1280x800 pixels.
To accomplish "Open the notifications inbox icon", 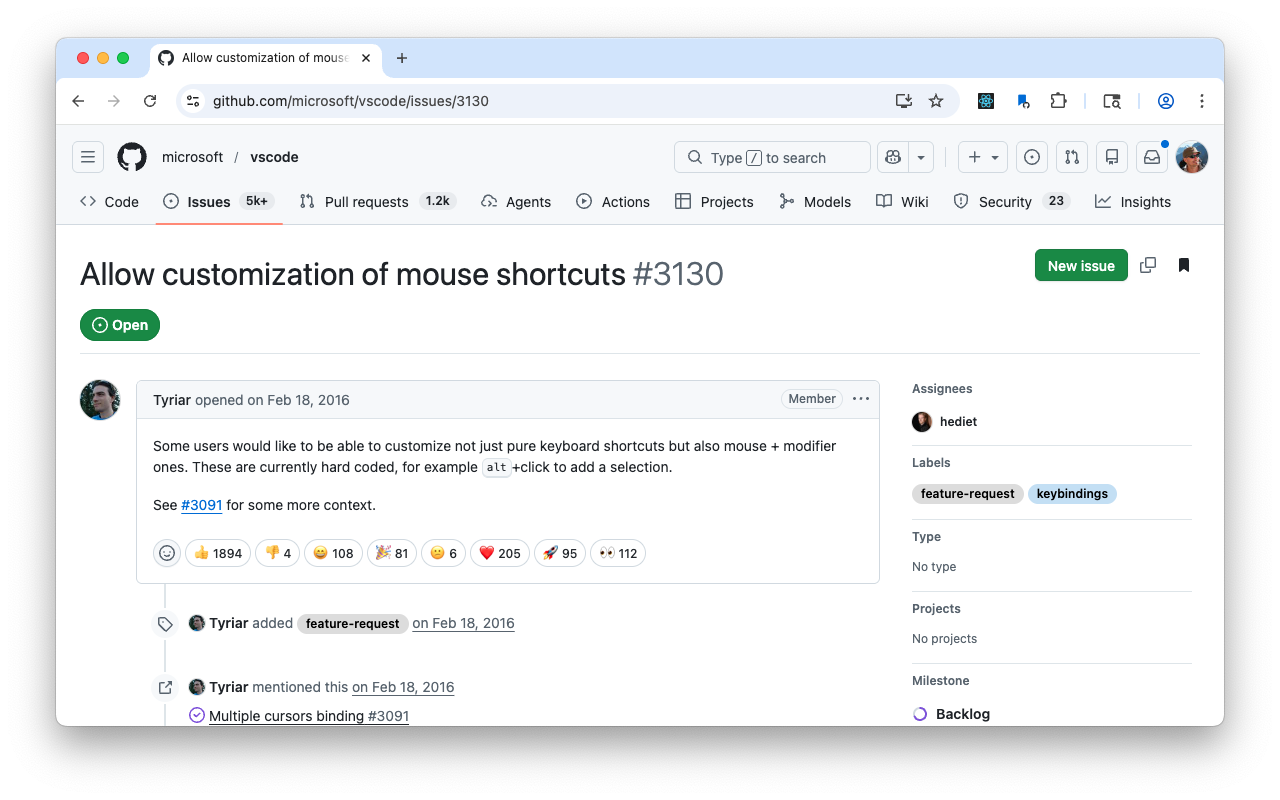I will click(1152, 157).
